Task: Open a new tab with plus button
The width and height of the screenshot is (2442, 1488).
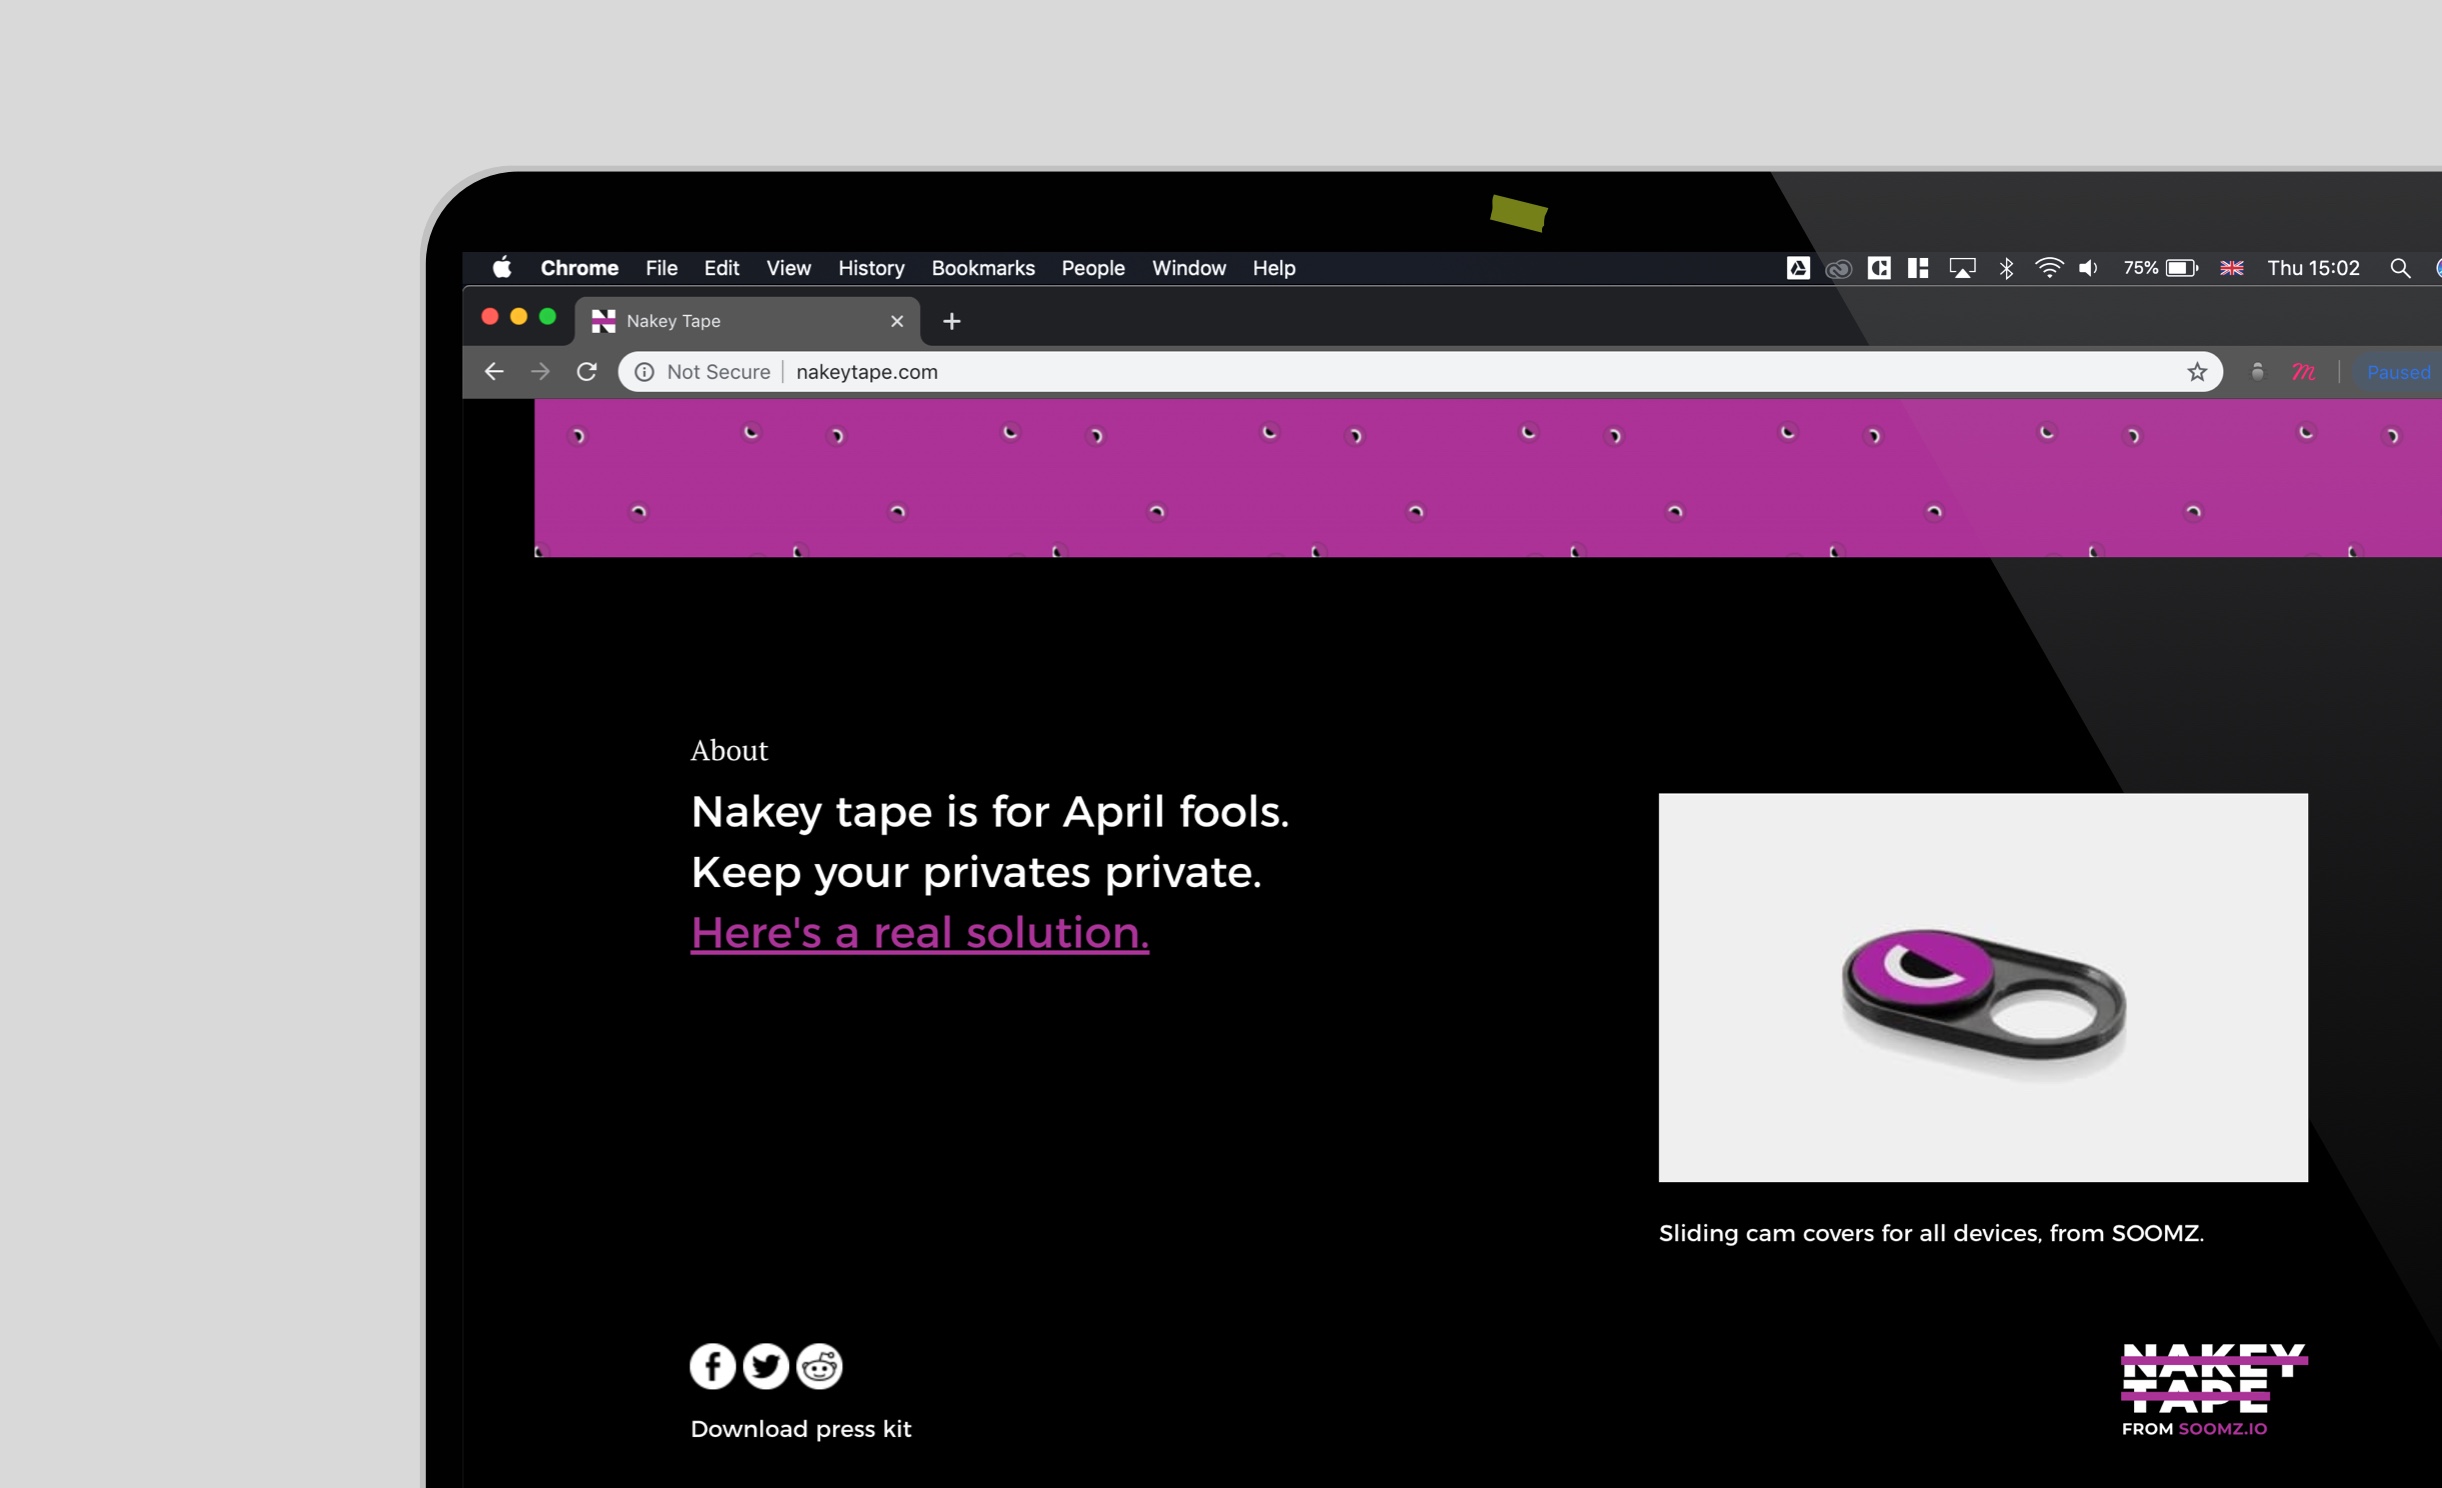Action: tap(952, 321)
